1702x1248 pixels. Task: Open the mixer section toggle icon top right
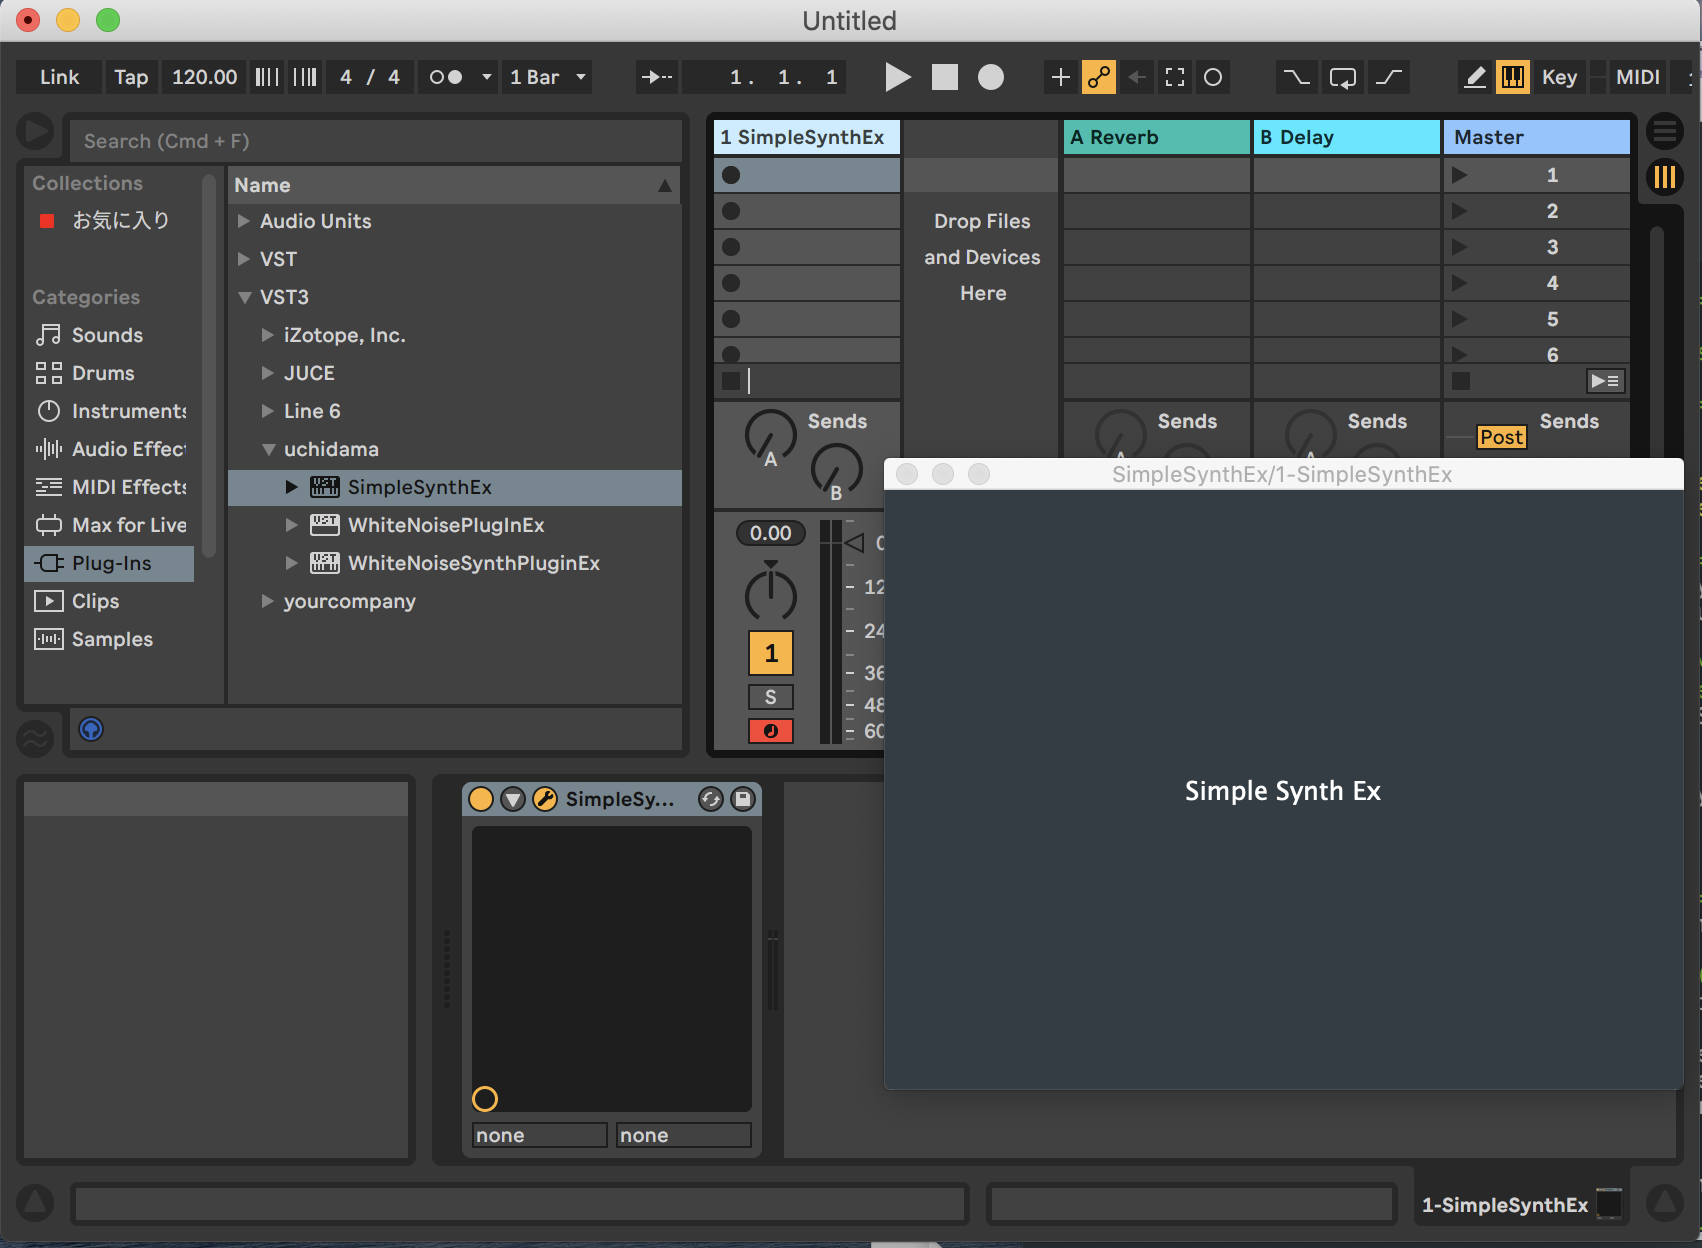pos(1665,177)
